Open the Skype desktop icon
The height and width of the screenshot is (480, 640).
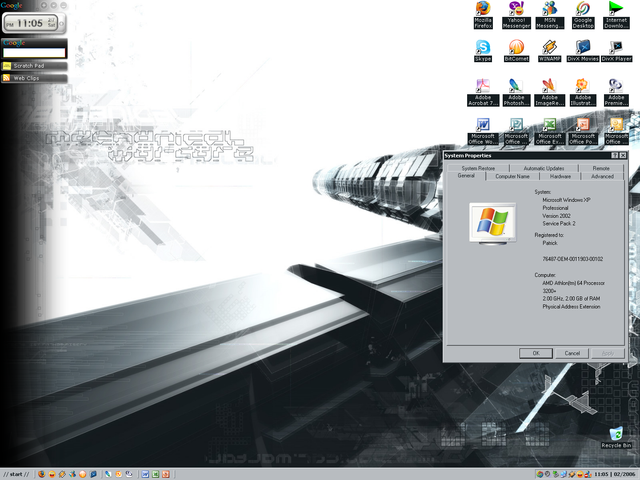[x=483, y=47]
